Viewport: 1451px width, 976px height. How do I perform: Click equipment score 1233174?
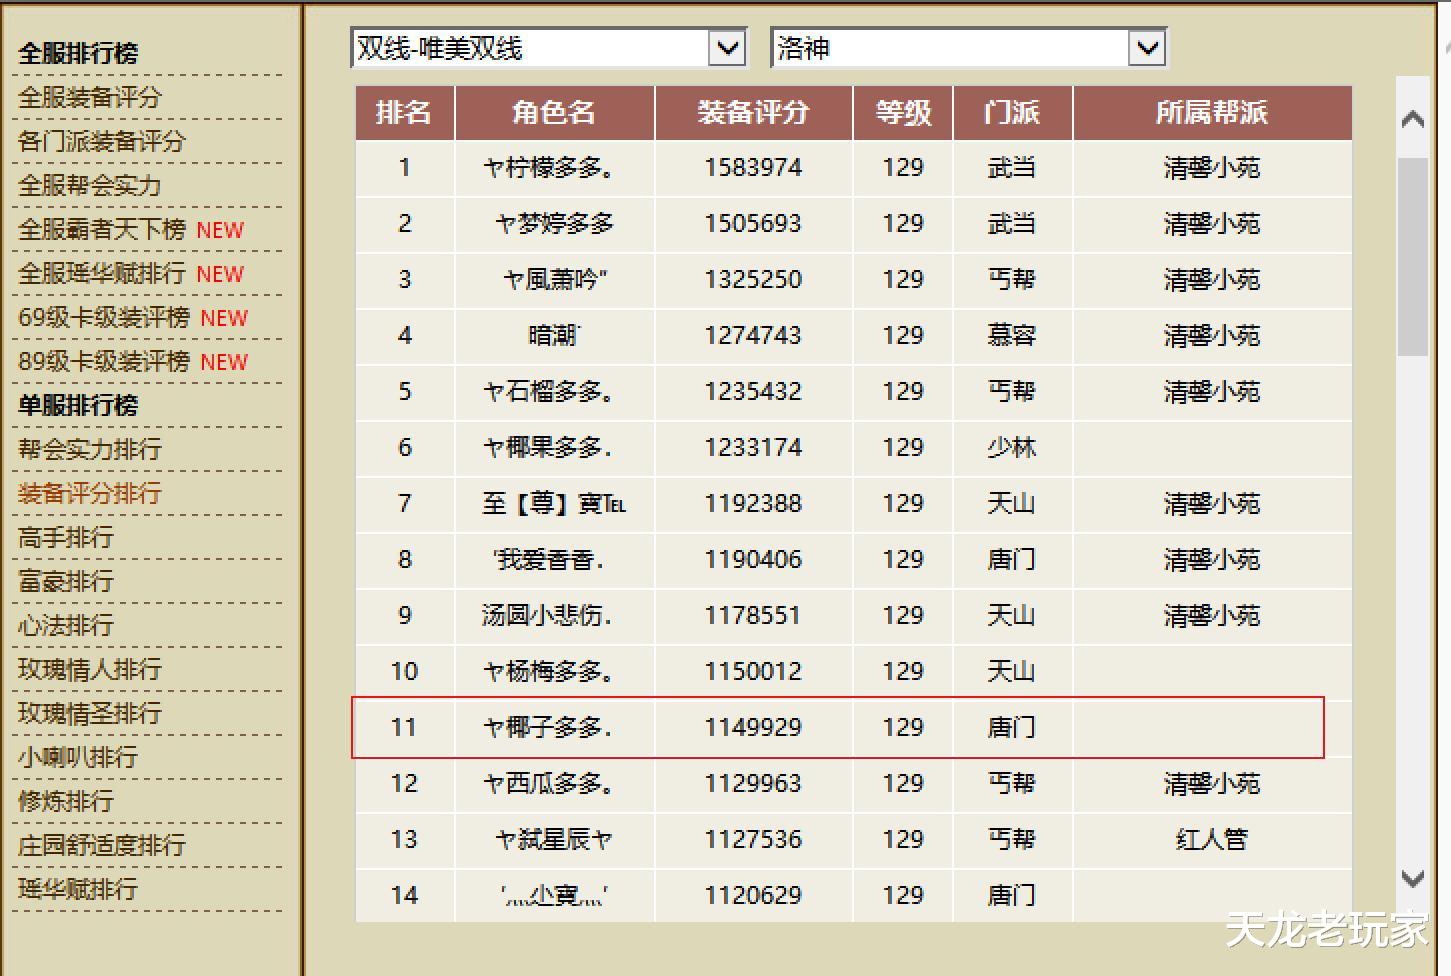coord(753,448)
